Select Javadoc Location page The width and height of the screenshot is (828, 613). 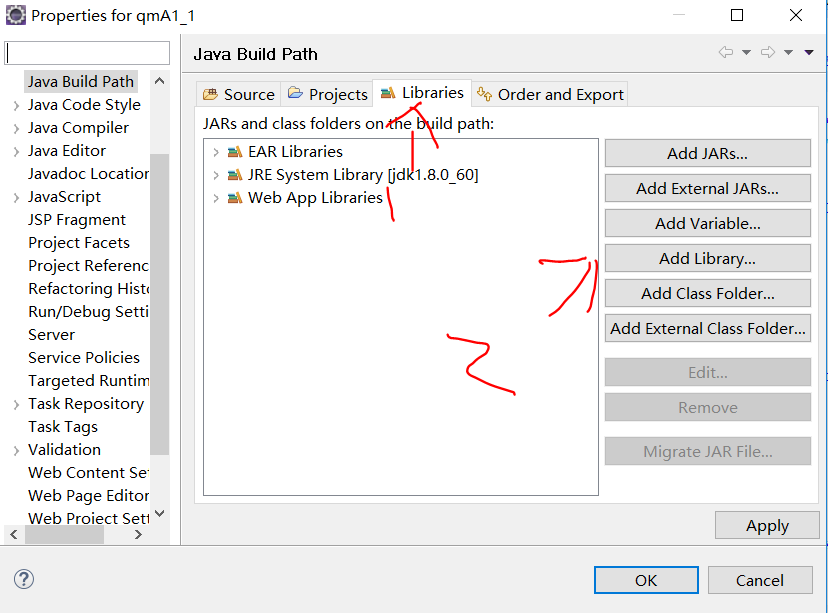click(x=88, y=174)
